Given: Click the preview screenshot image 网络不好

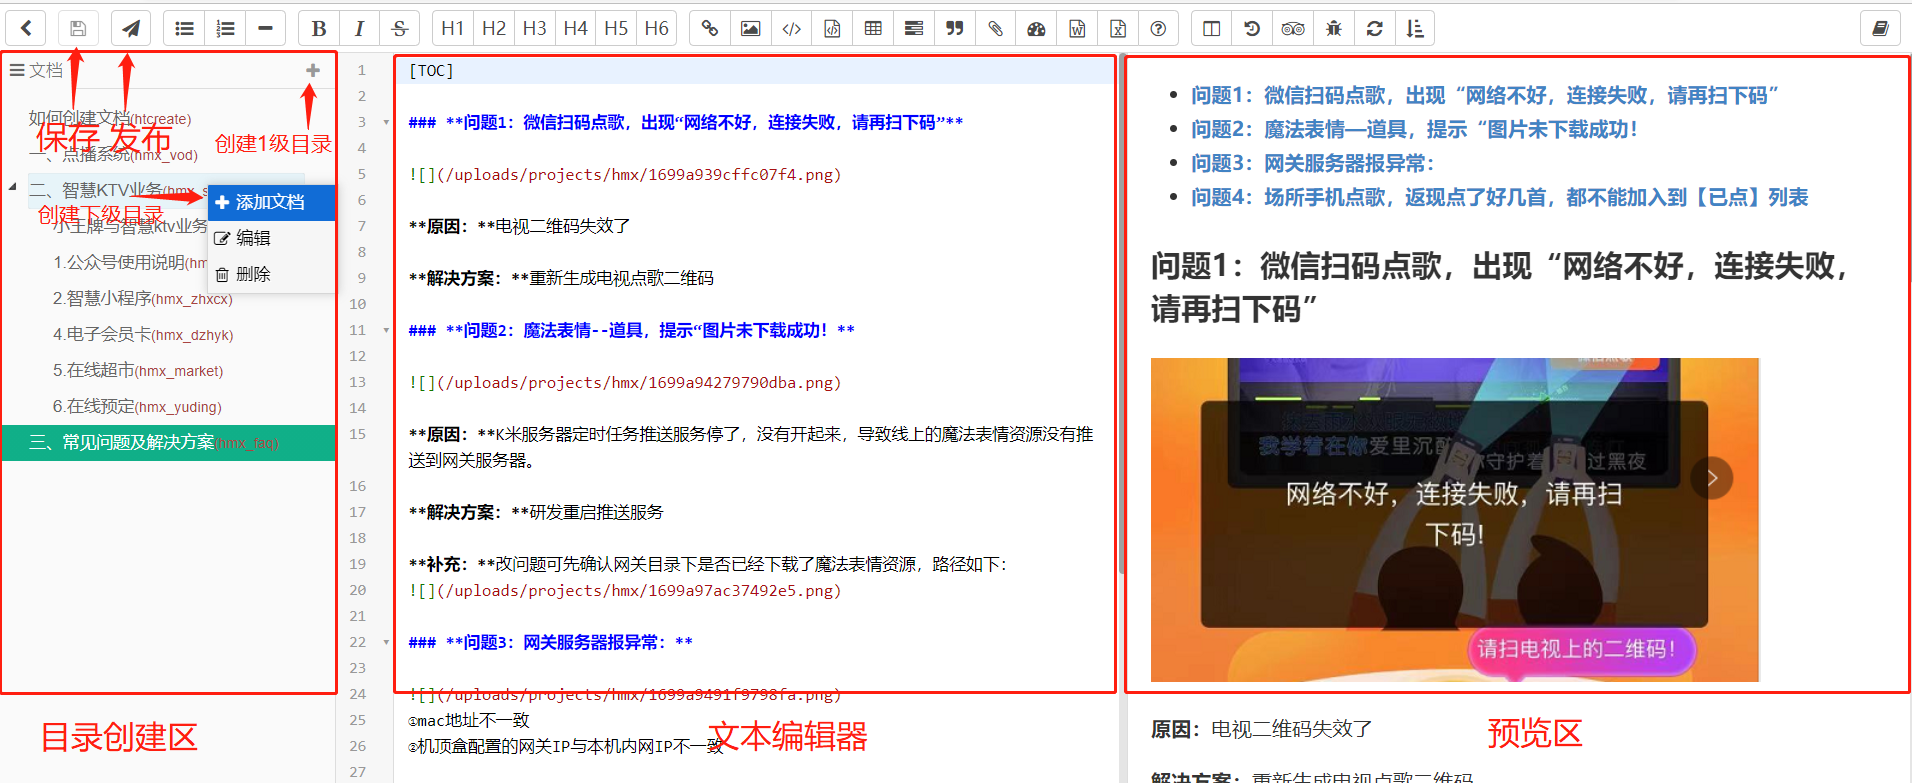Looking at the screenshot, I should pyautogui.click(x=1455, y=520).
